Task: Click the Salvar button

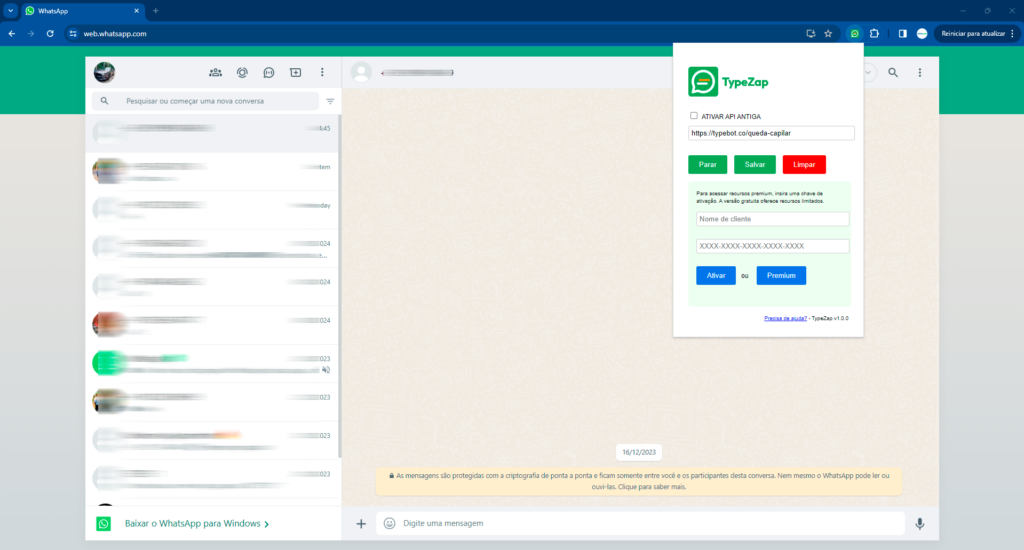Action: tap(755, 165)
